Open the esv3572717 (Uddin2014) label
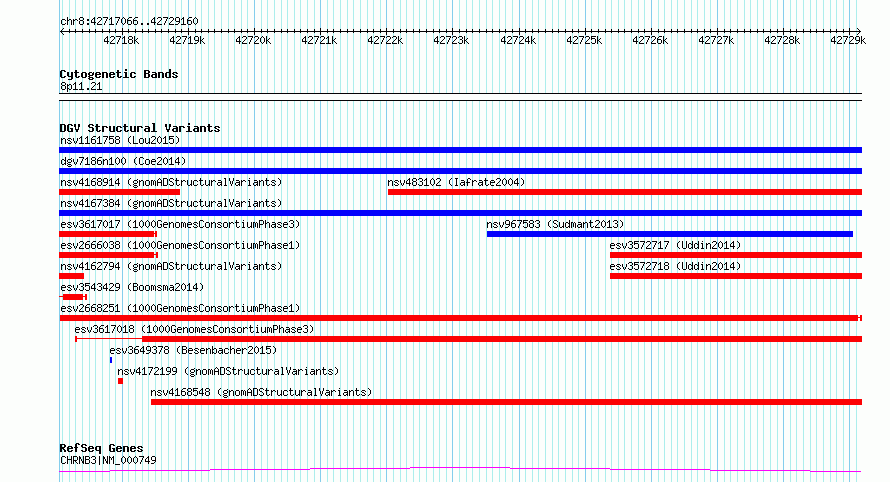 tap(675, 245)
